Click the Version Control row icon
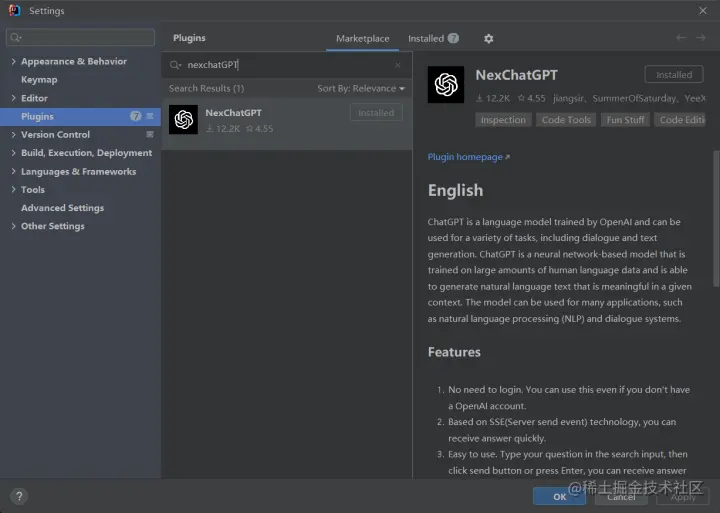The width and height of the screenshot is (720, 513). coord(150,135)
